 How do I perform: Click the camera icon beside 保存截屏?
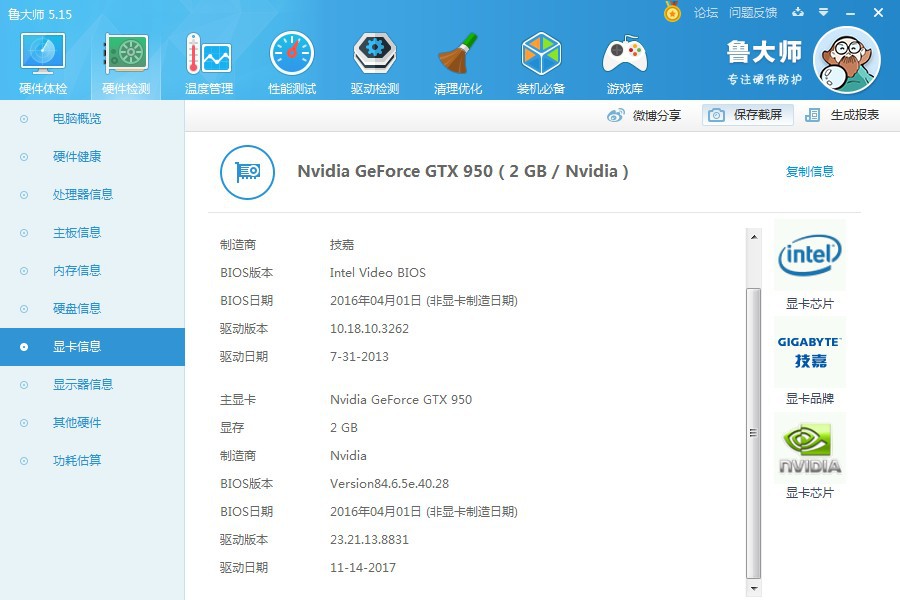tap(716, 115)
